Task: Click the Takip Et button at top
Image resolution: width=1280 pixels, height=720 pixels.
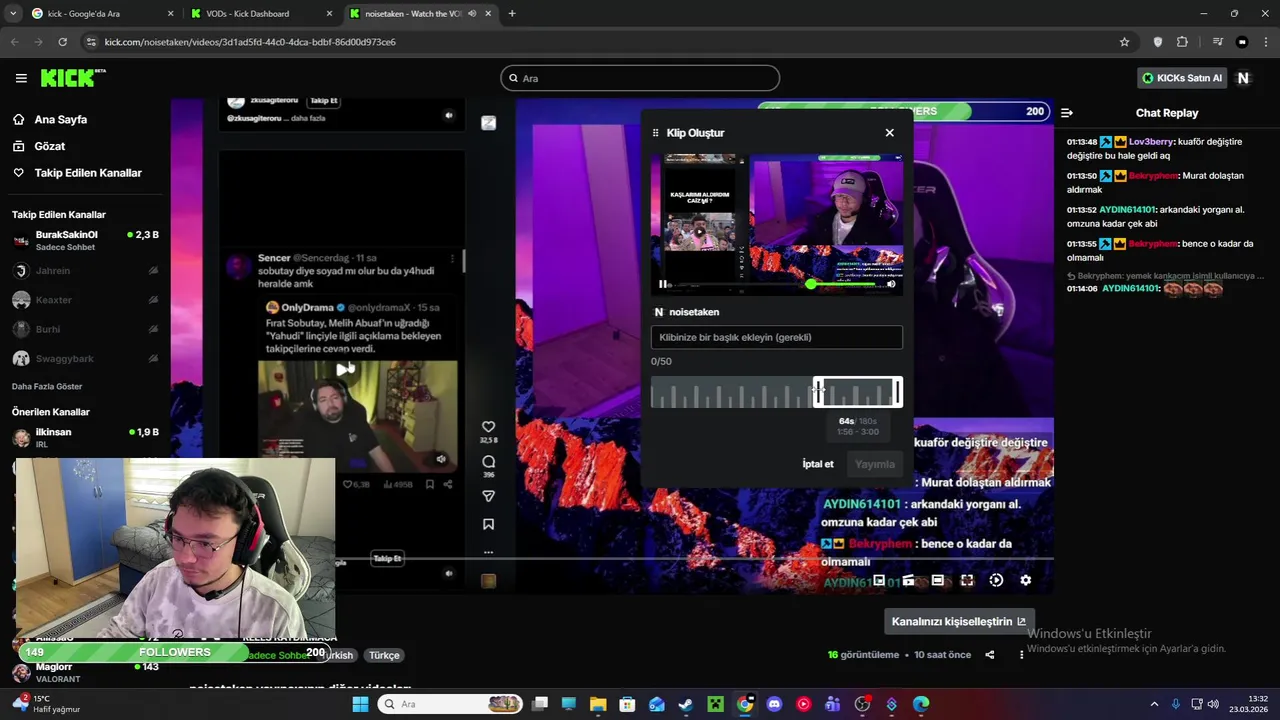Action: (324, 101)
